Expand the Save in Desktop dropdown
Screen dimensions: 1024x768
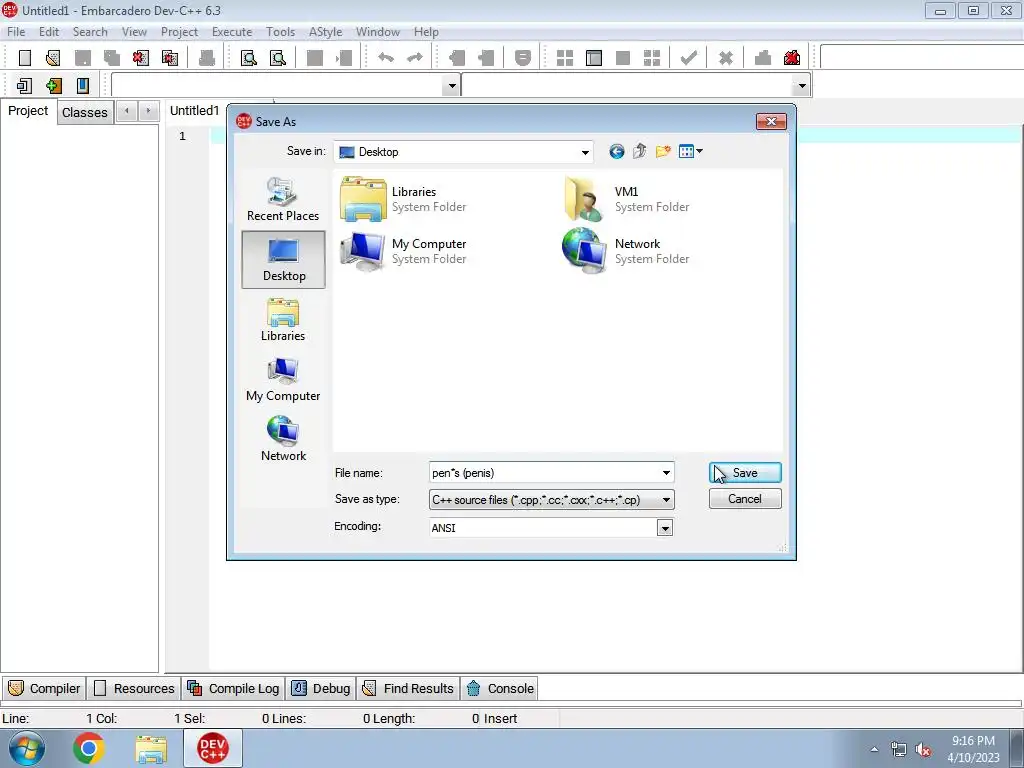[x=585, y=152]
